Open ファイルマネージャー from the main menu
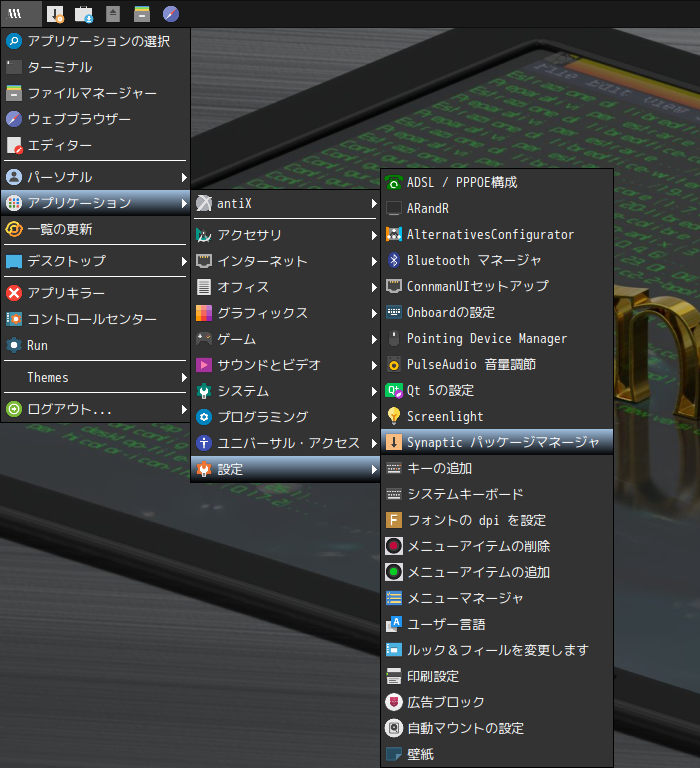This screenshot has width=700, height=768. [x=96, y=93]
